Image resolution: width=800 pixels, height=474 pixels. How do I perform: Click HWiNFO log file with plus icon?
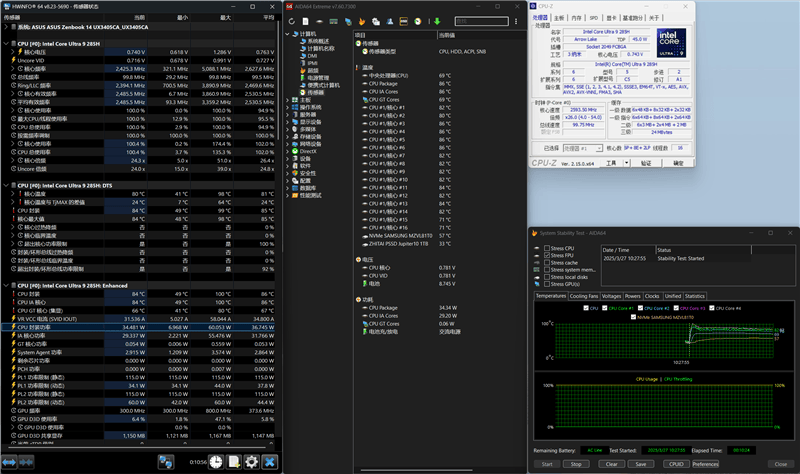234,462
